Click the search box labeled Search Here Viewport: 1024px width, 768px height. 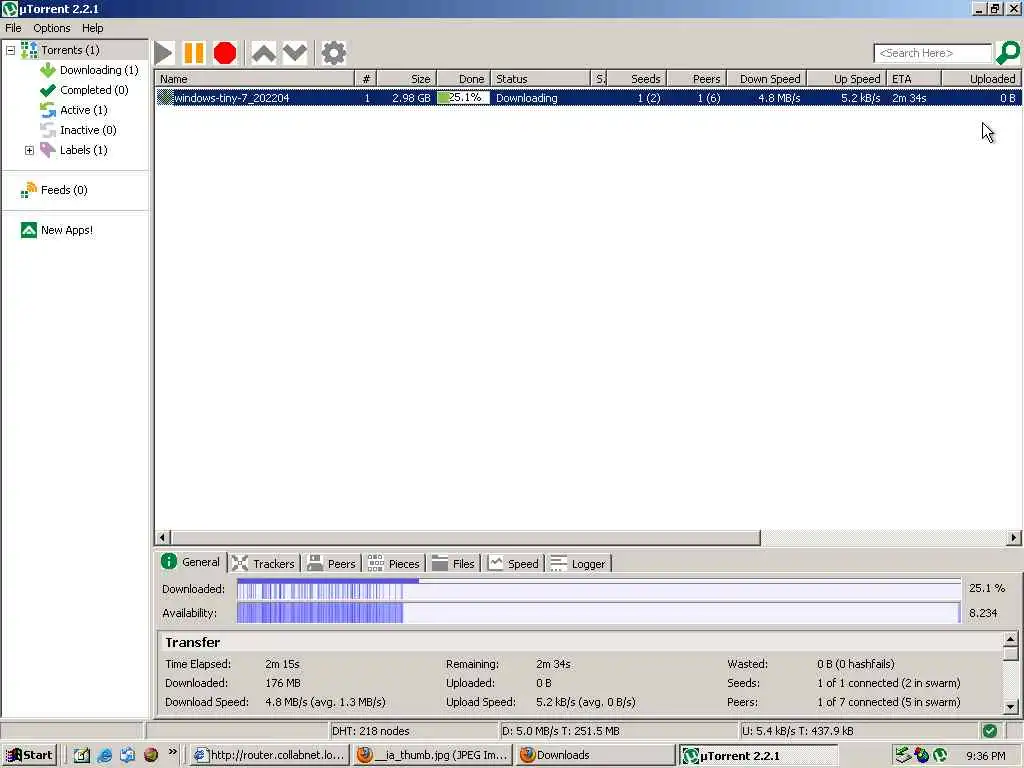(x=933, y=53)
